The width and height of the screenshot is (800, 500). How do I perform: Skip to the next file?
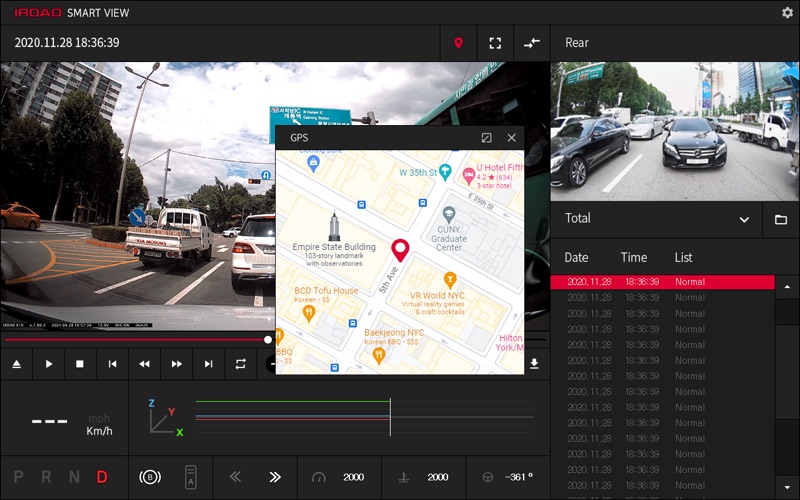[x=208, y=364]
